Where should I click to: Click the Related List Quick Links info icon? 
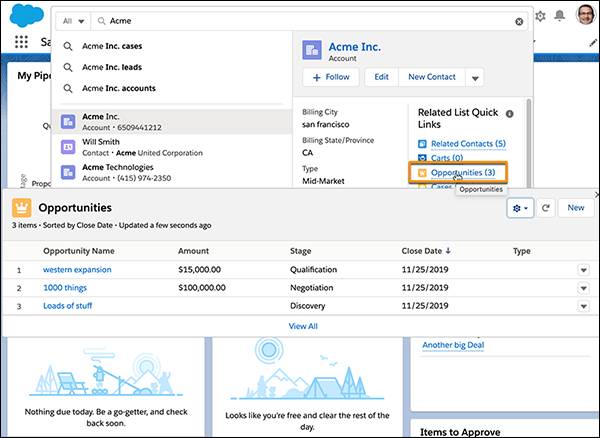[x=509, y=114]
